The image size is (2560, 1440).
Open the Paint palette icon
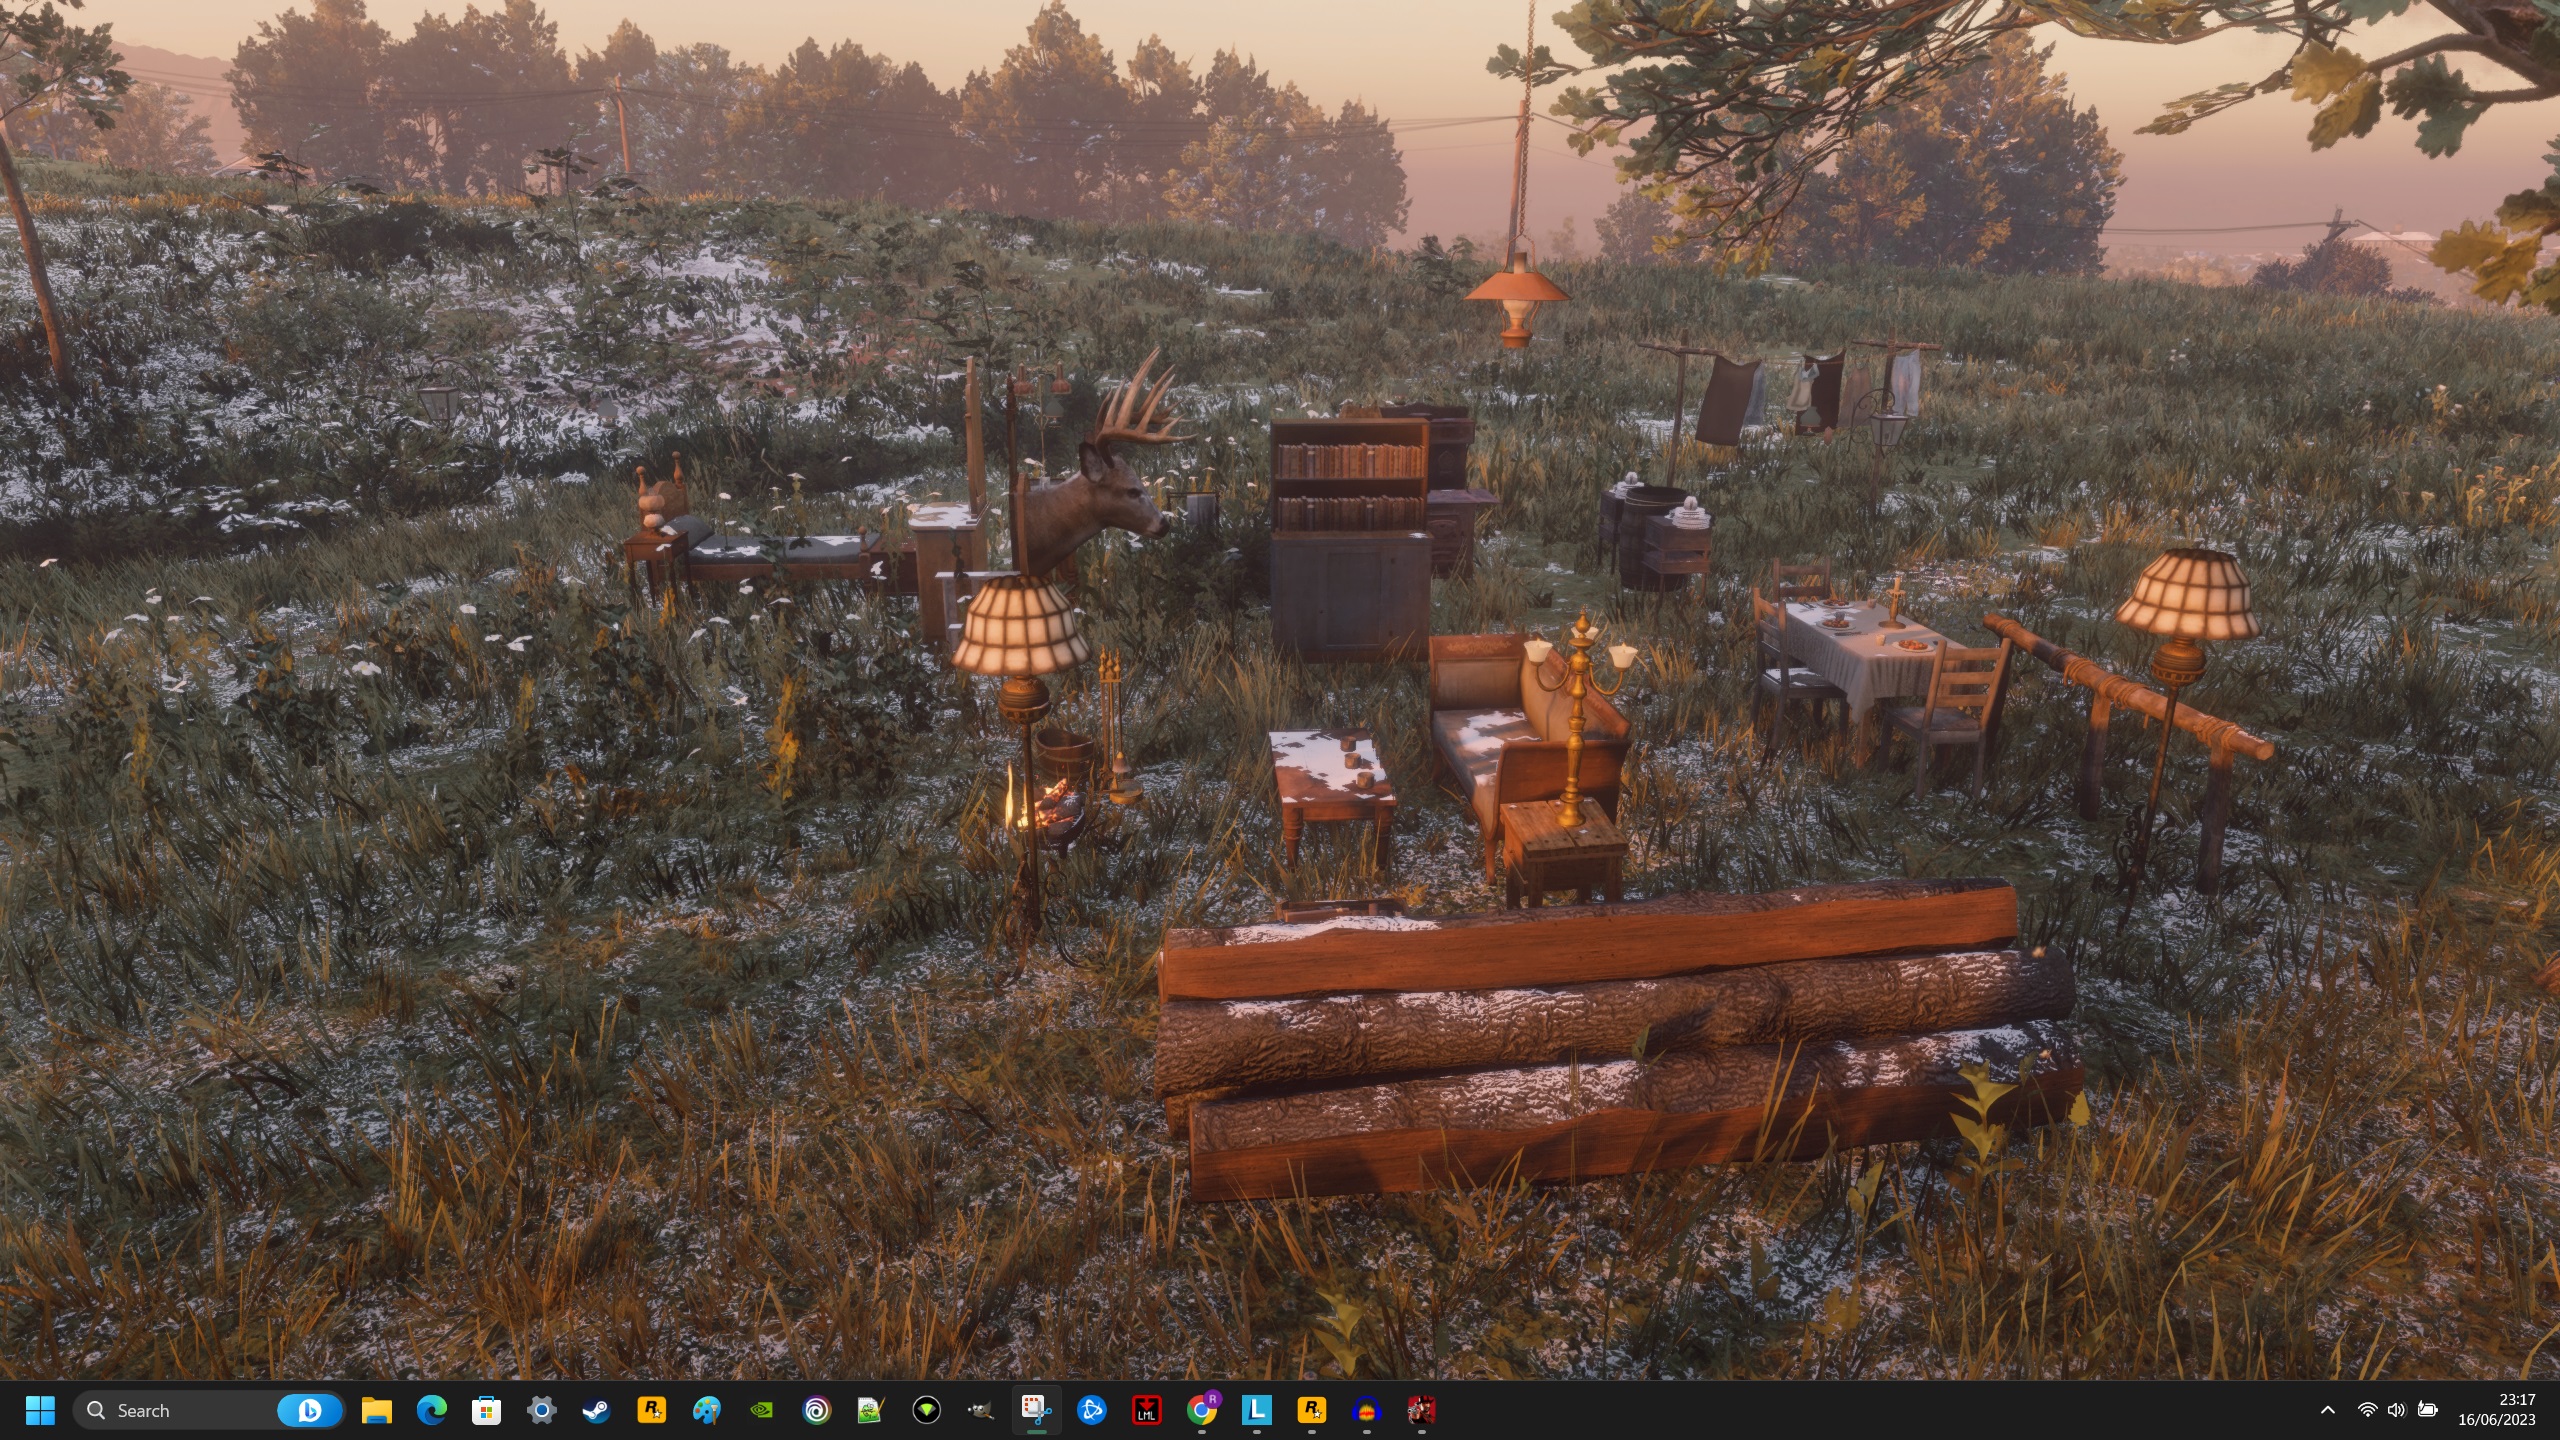coord(707,1410)
